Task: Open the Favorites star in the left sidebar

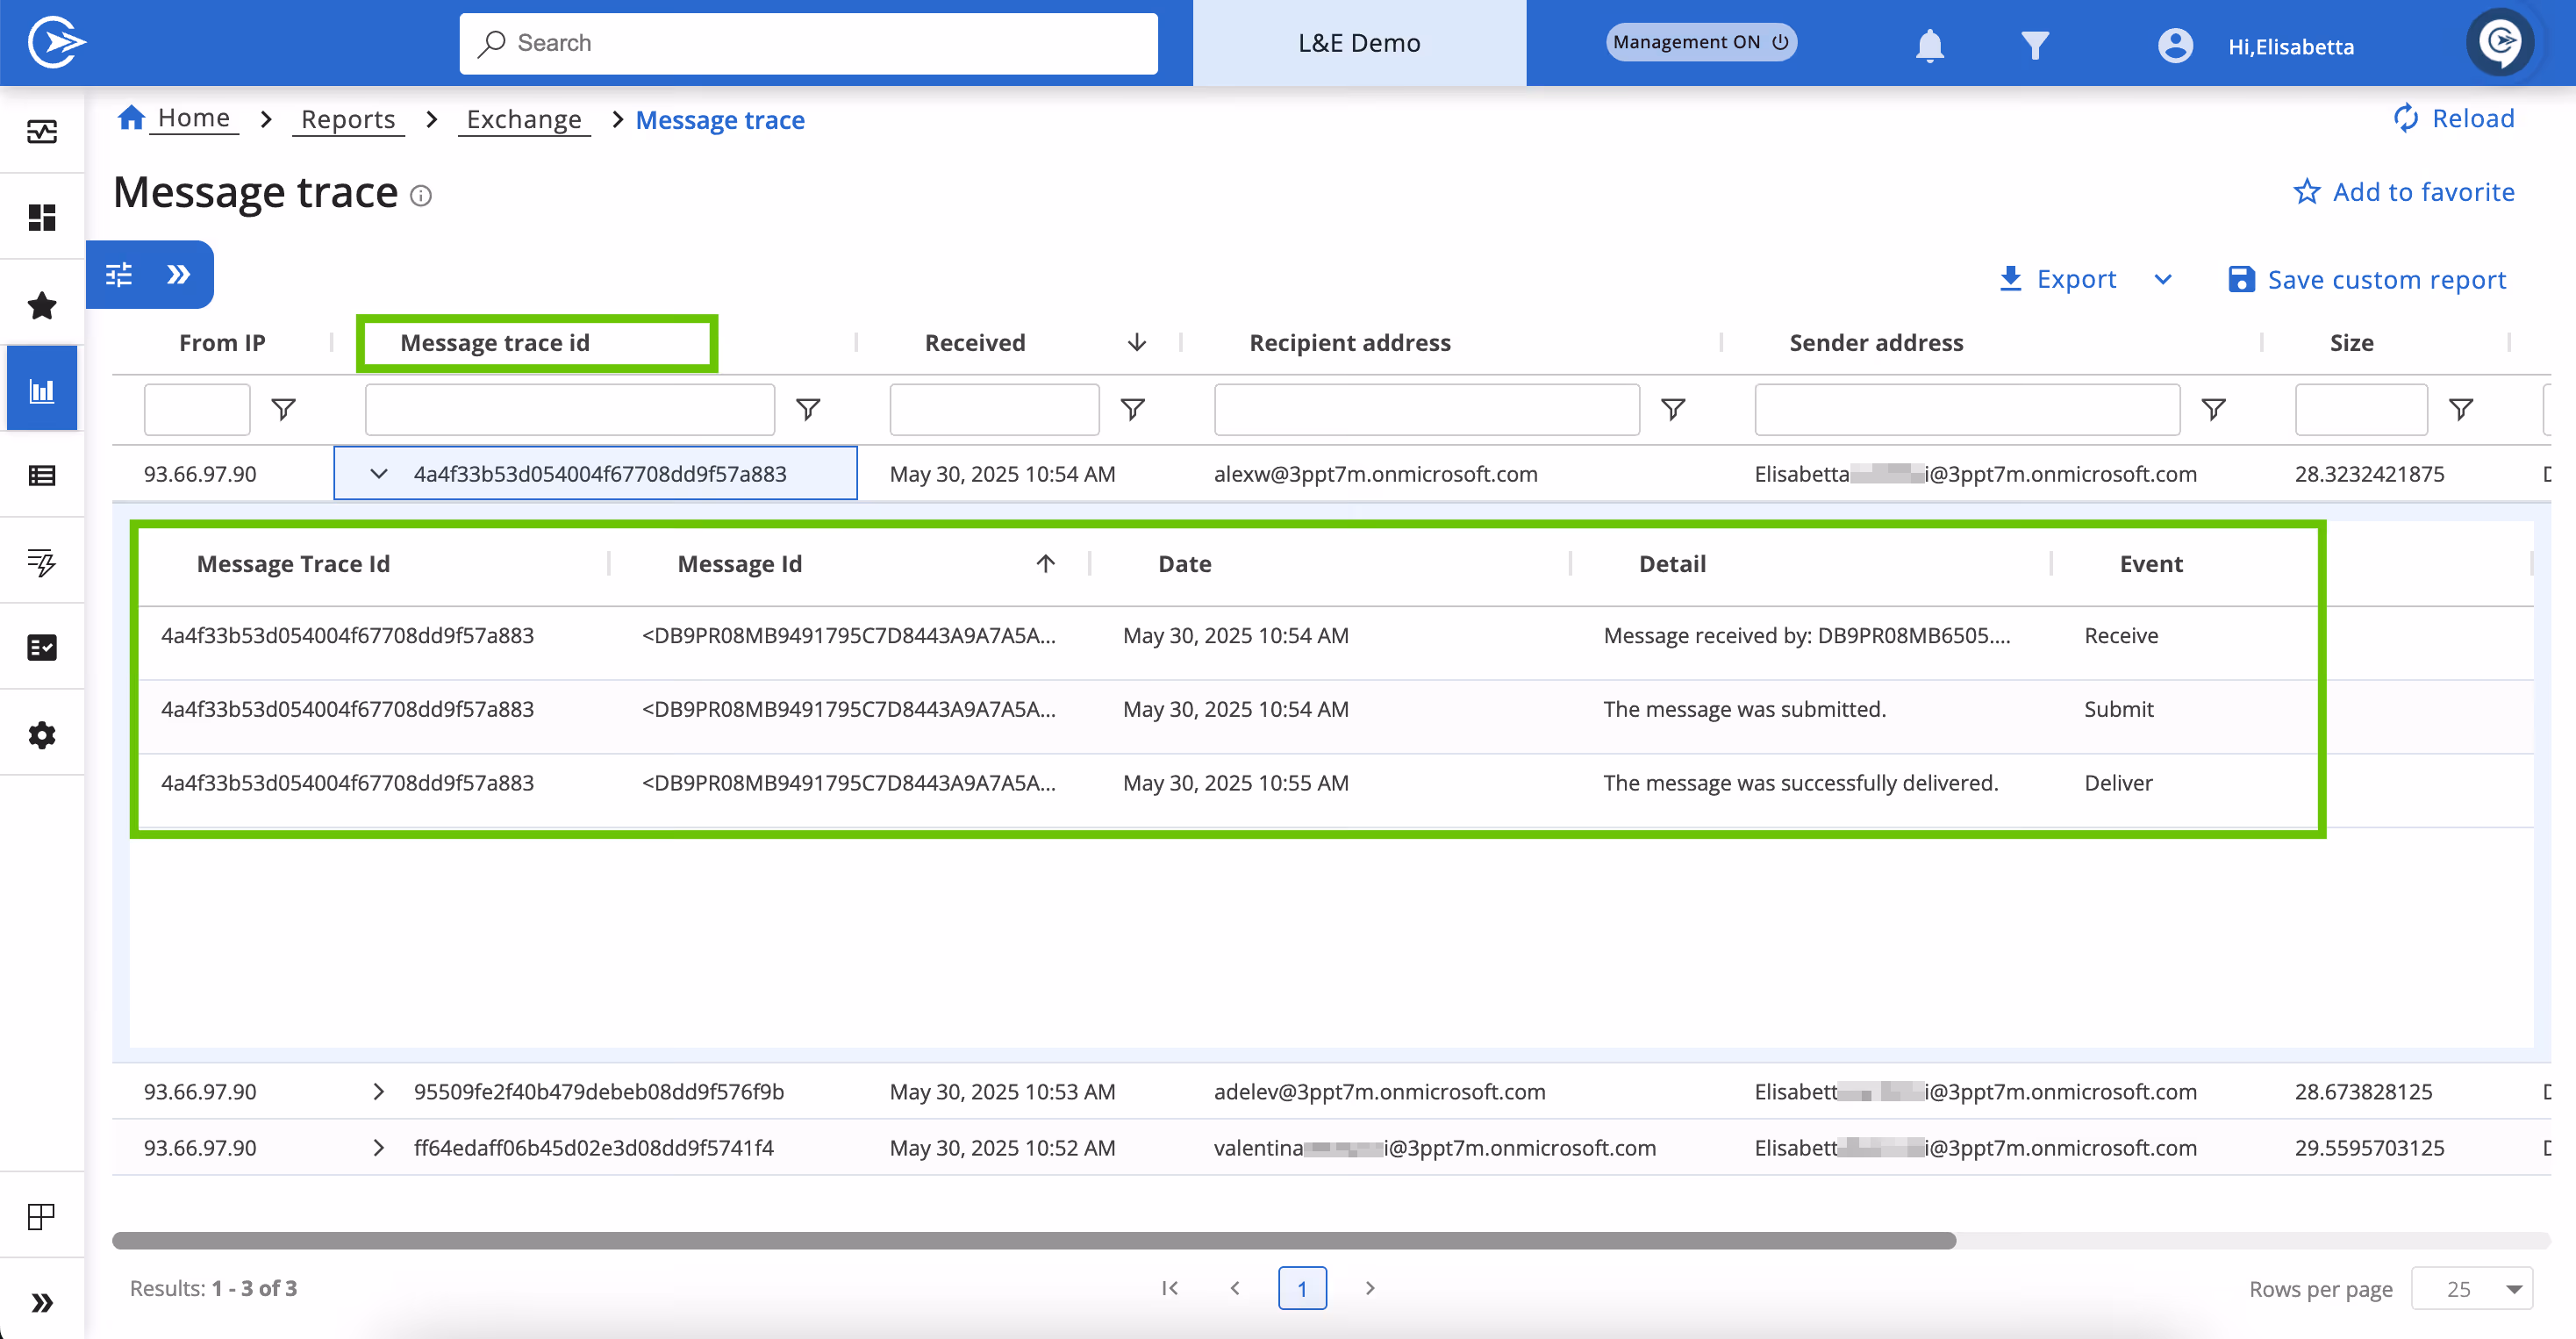Action: [42, 305]
